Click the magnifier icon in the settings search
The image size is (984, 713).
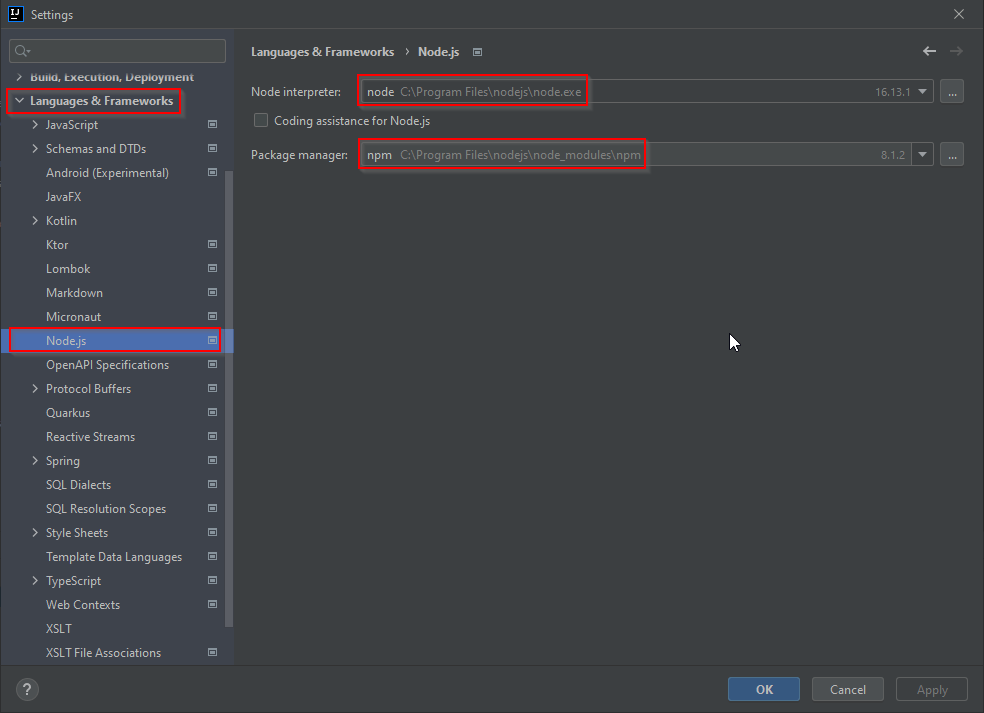click(x=22, y=50)
